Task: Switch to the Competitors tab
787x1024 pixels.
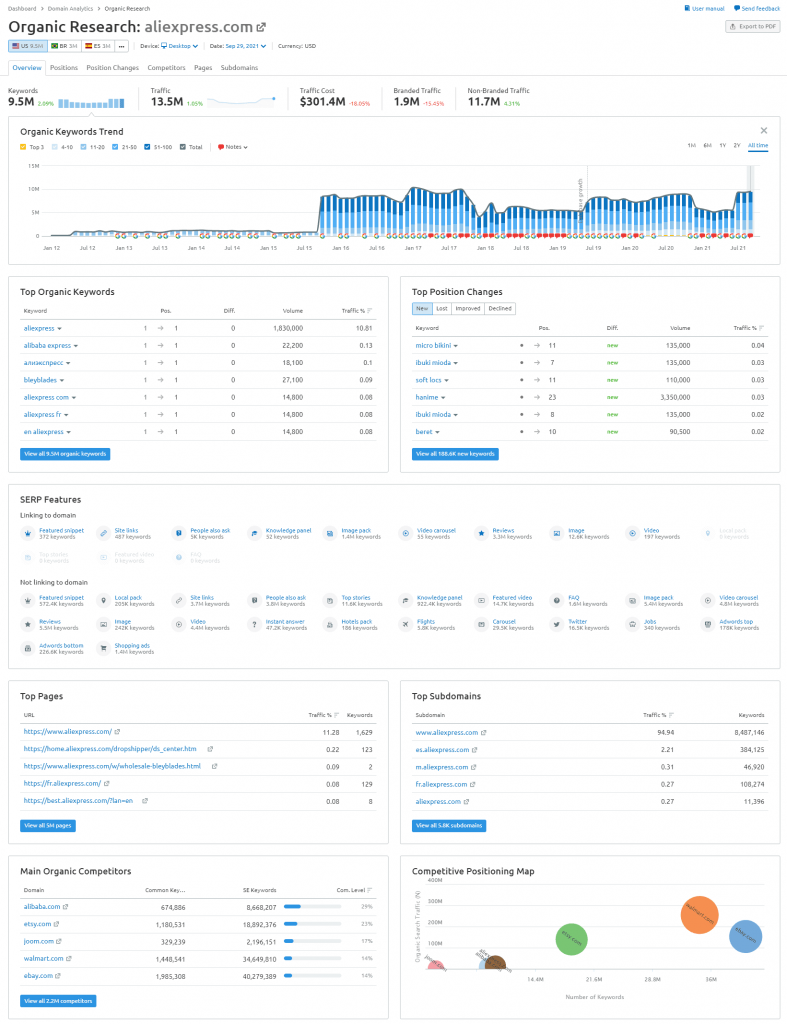Action: coord(167,67)
